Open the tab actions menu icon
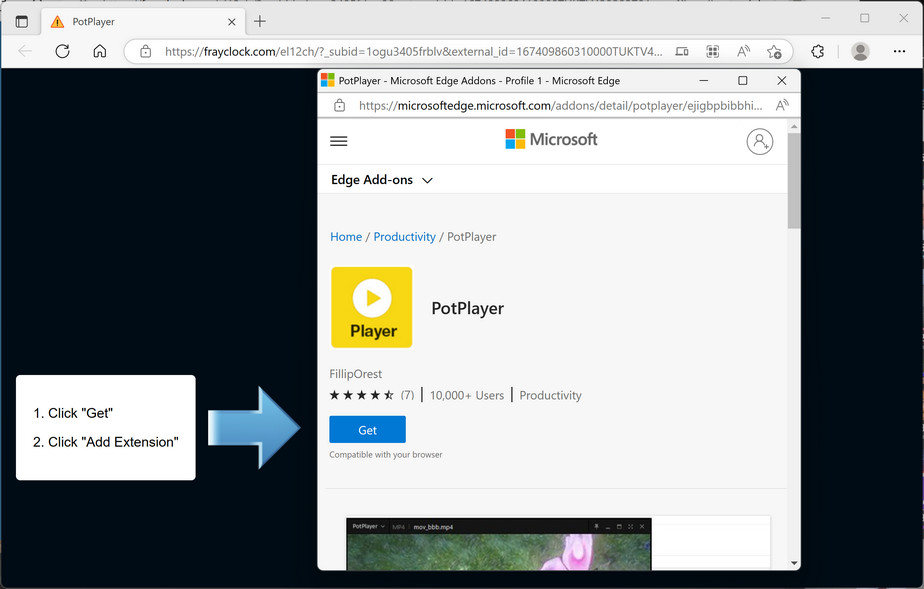 22,22
